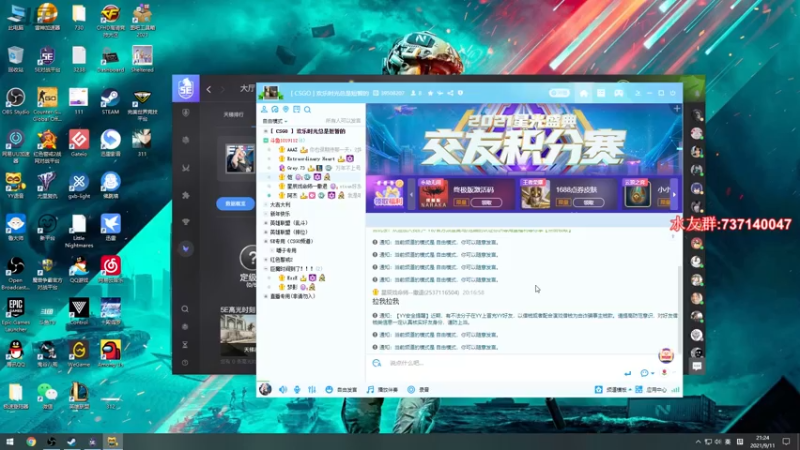Image resolution: width=800 pixels, height=450 pixels.
Task: Open the WeGame desktop shortcut
Action: (79, 354)
